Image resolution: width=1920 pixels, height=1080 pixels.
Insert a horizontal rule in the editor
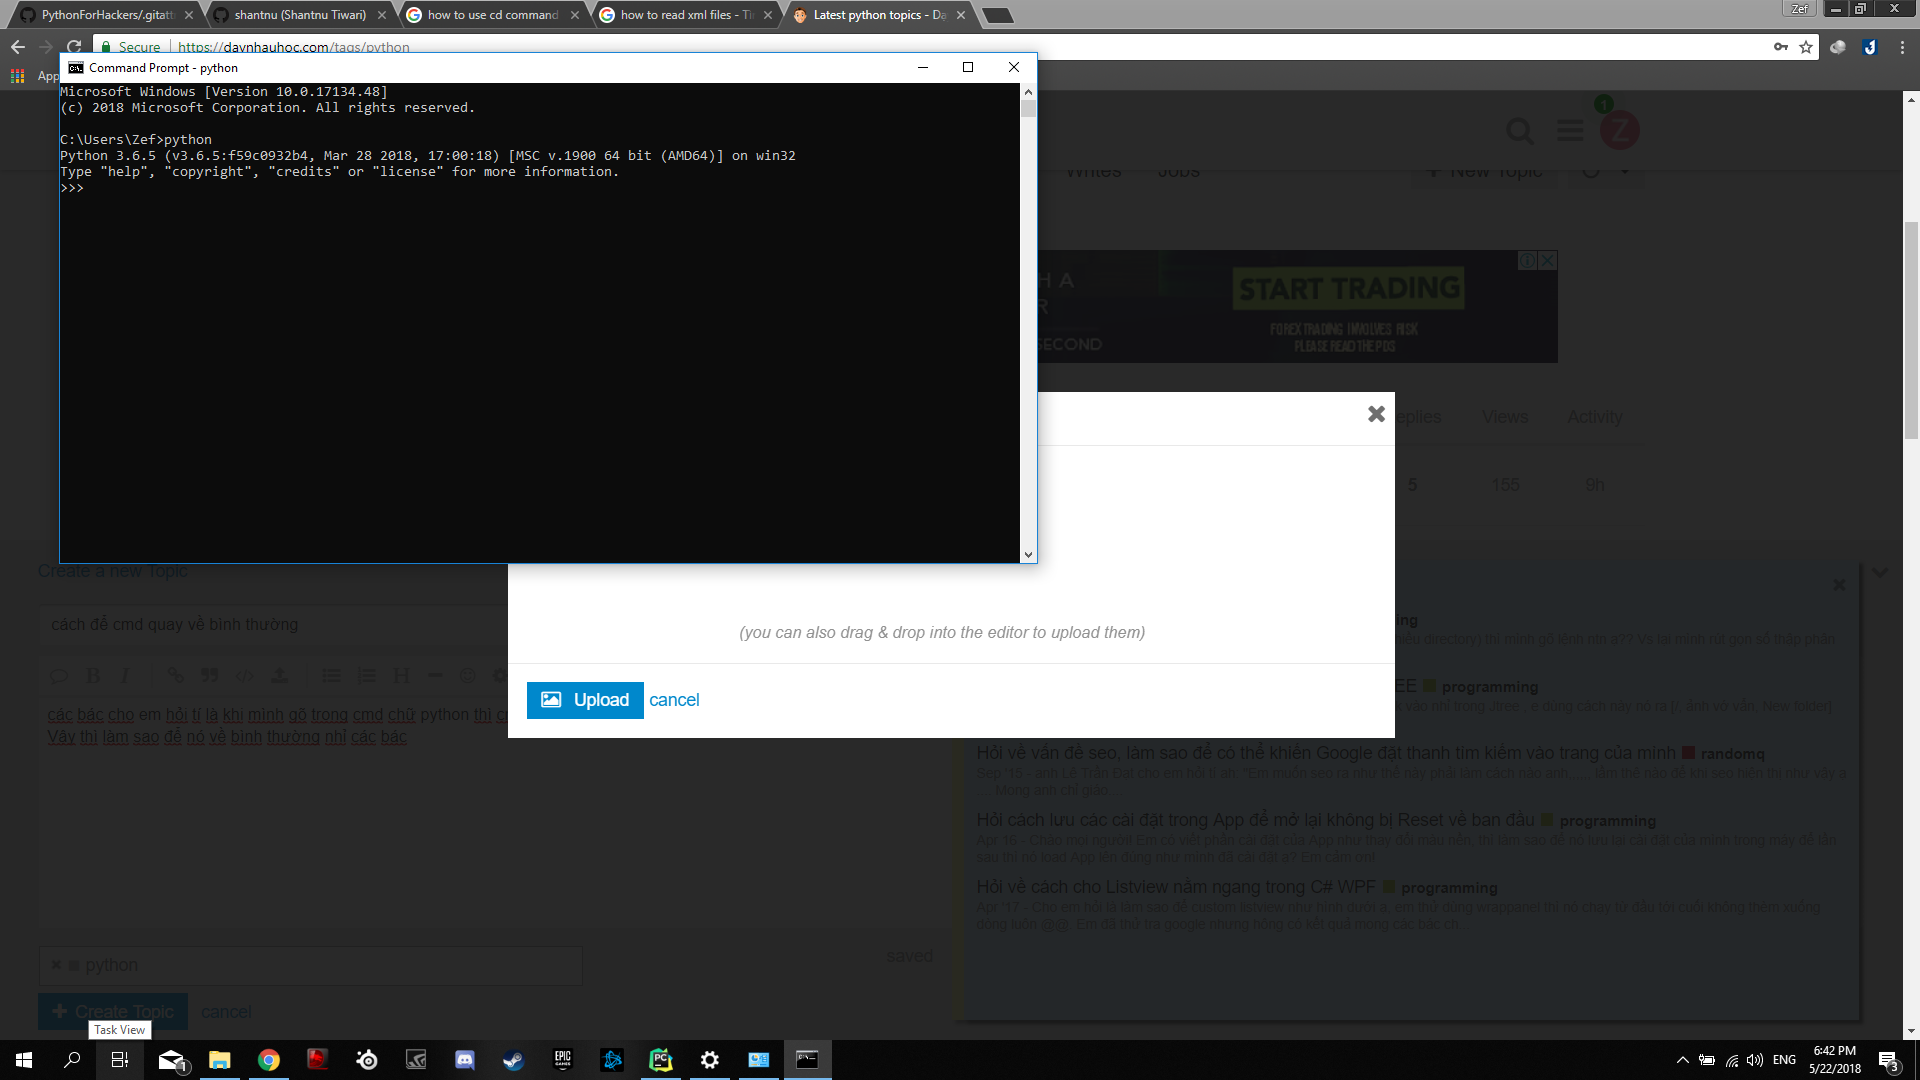[x=434, y=676]
